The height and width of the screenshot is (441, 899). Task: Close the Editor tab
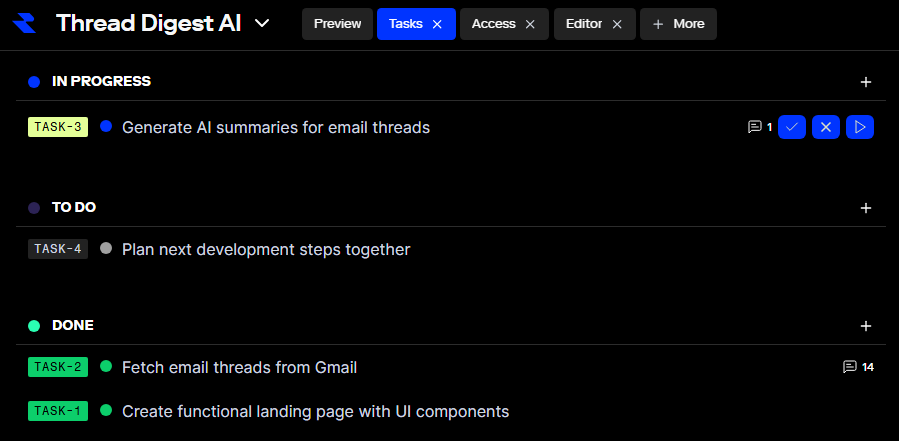[617, 24]
